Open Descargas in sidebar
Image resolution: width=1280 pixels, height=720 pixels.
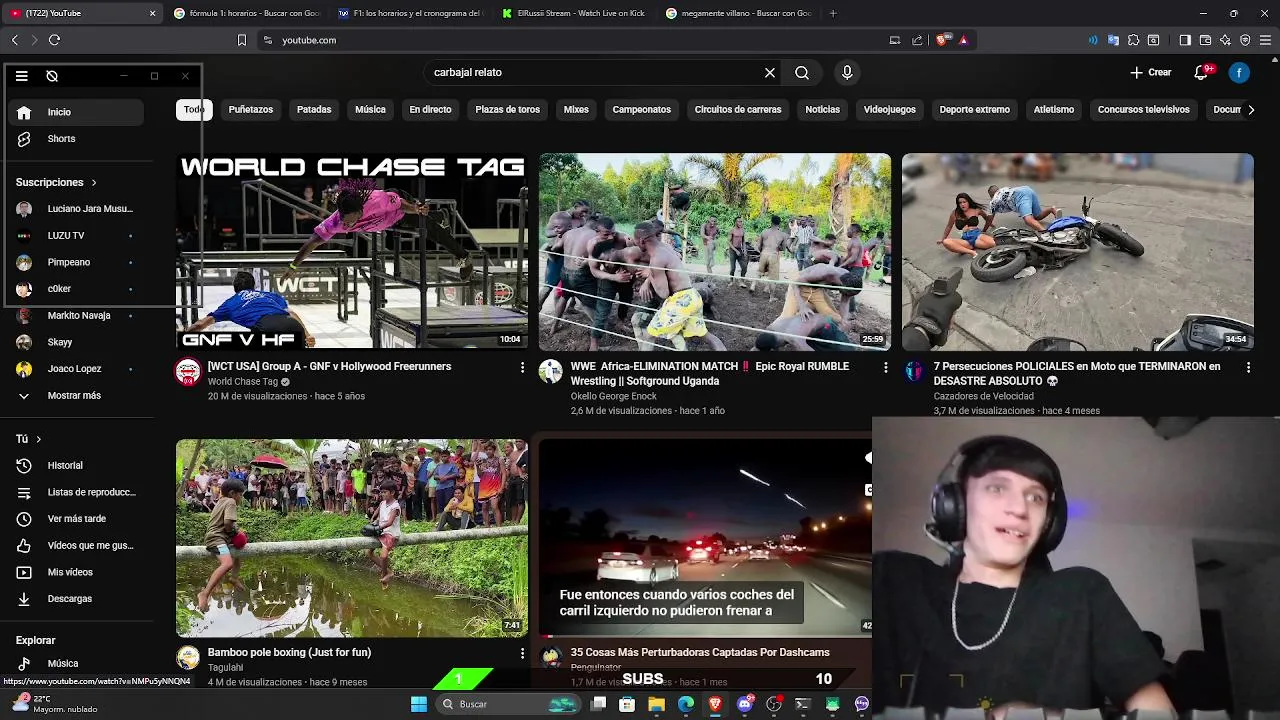click(76, 598)
